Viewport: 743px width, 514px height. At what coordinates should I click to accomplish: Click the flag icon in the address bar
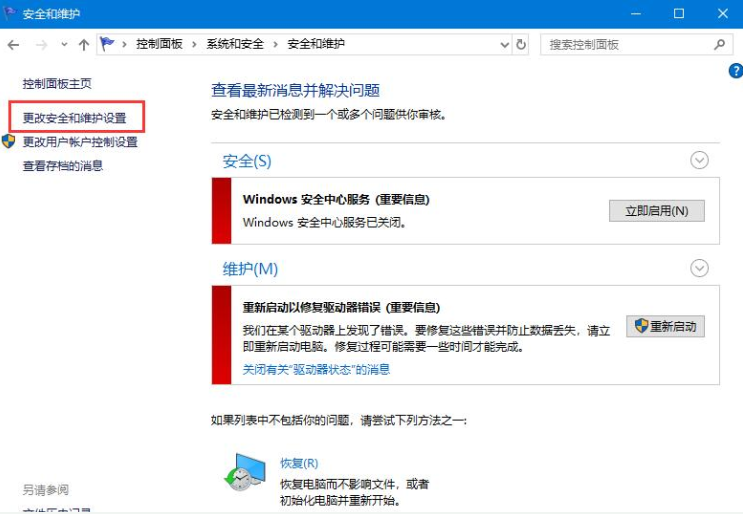click(108, 44)
